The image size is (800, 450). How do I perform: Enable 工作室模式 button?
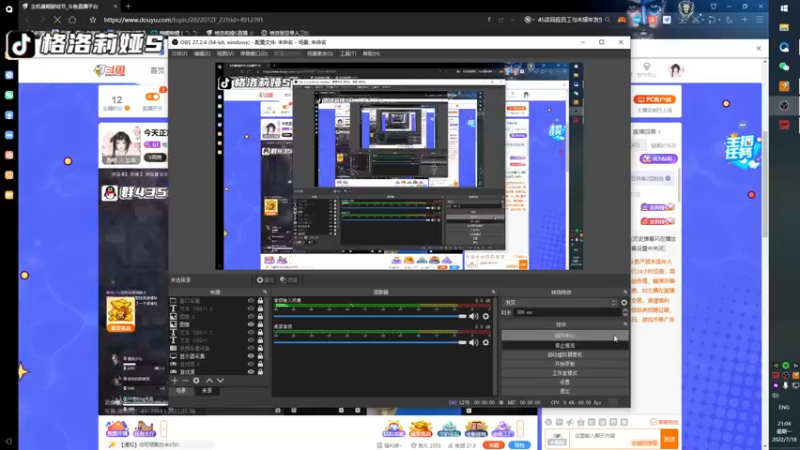pyautogui.click(x=565, y=373)
